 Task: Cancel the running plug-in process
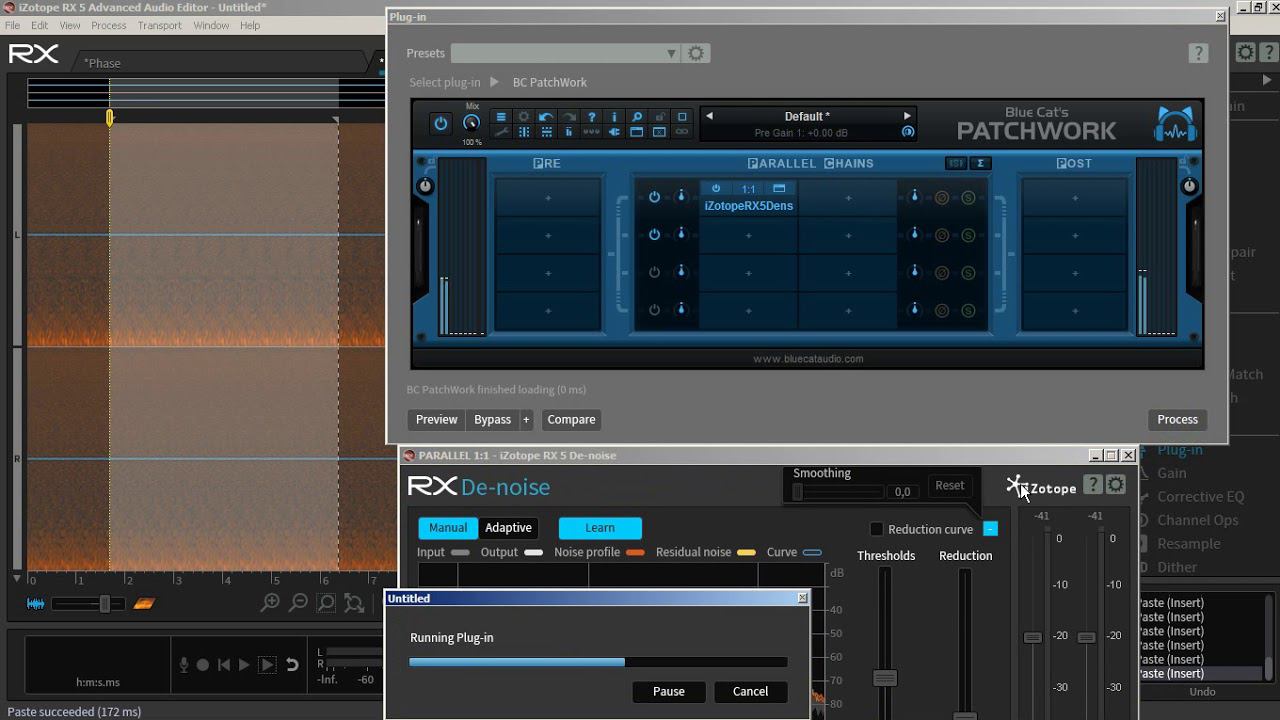pos(750,691)
